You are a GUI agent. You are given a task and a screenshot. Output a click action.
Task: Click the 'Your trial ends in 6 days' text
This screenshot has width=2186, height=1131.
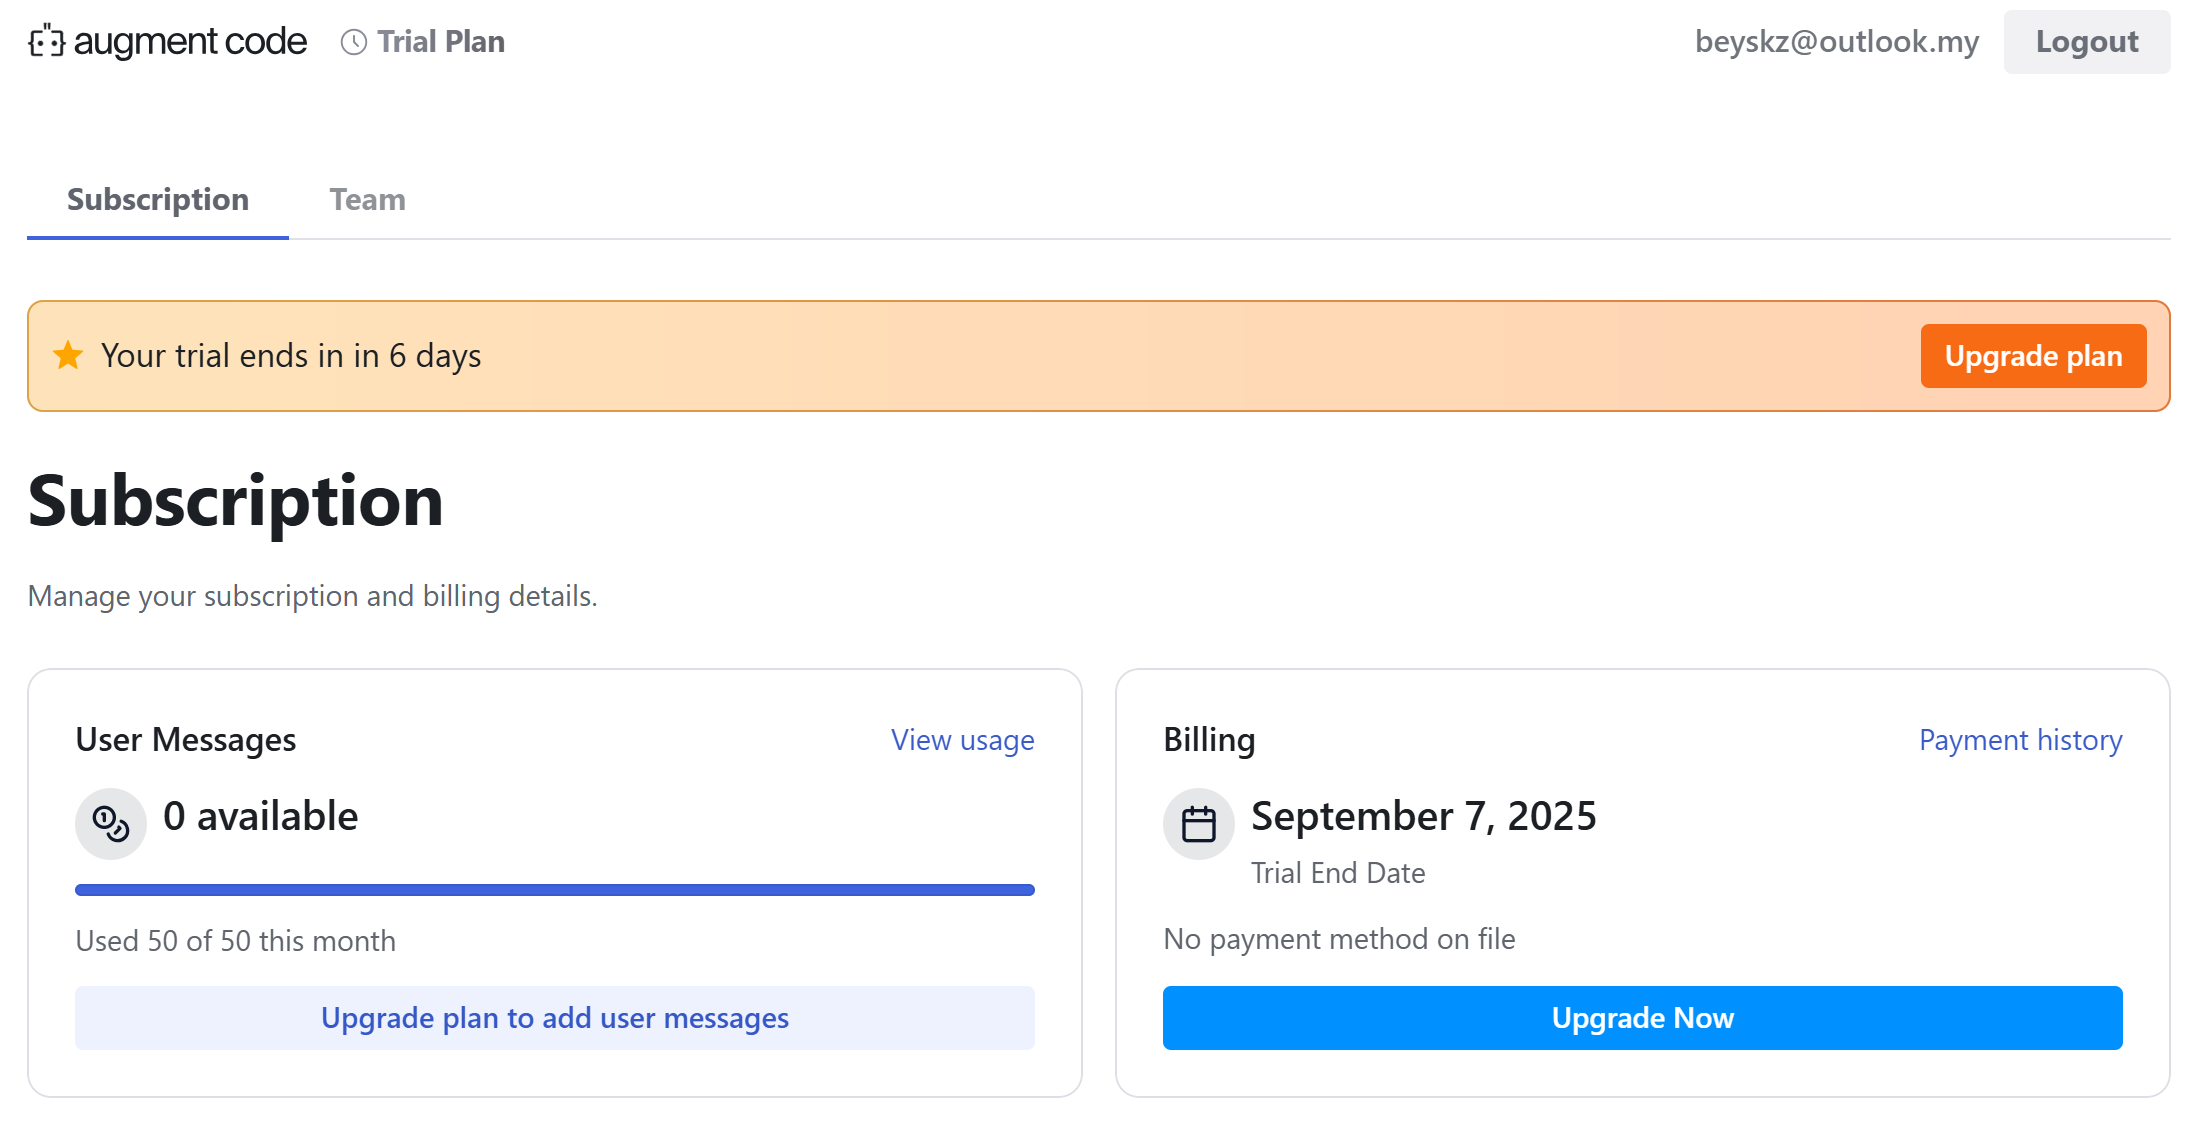pos(291,356)
